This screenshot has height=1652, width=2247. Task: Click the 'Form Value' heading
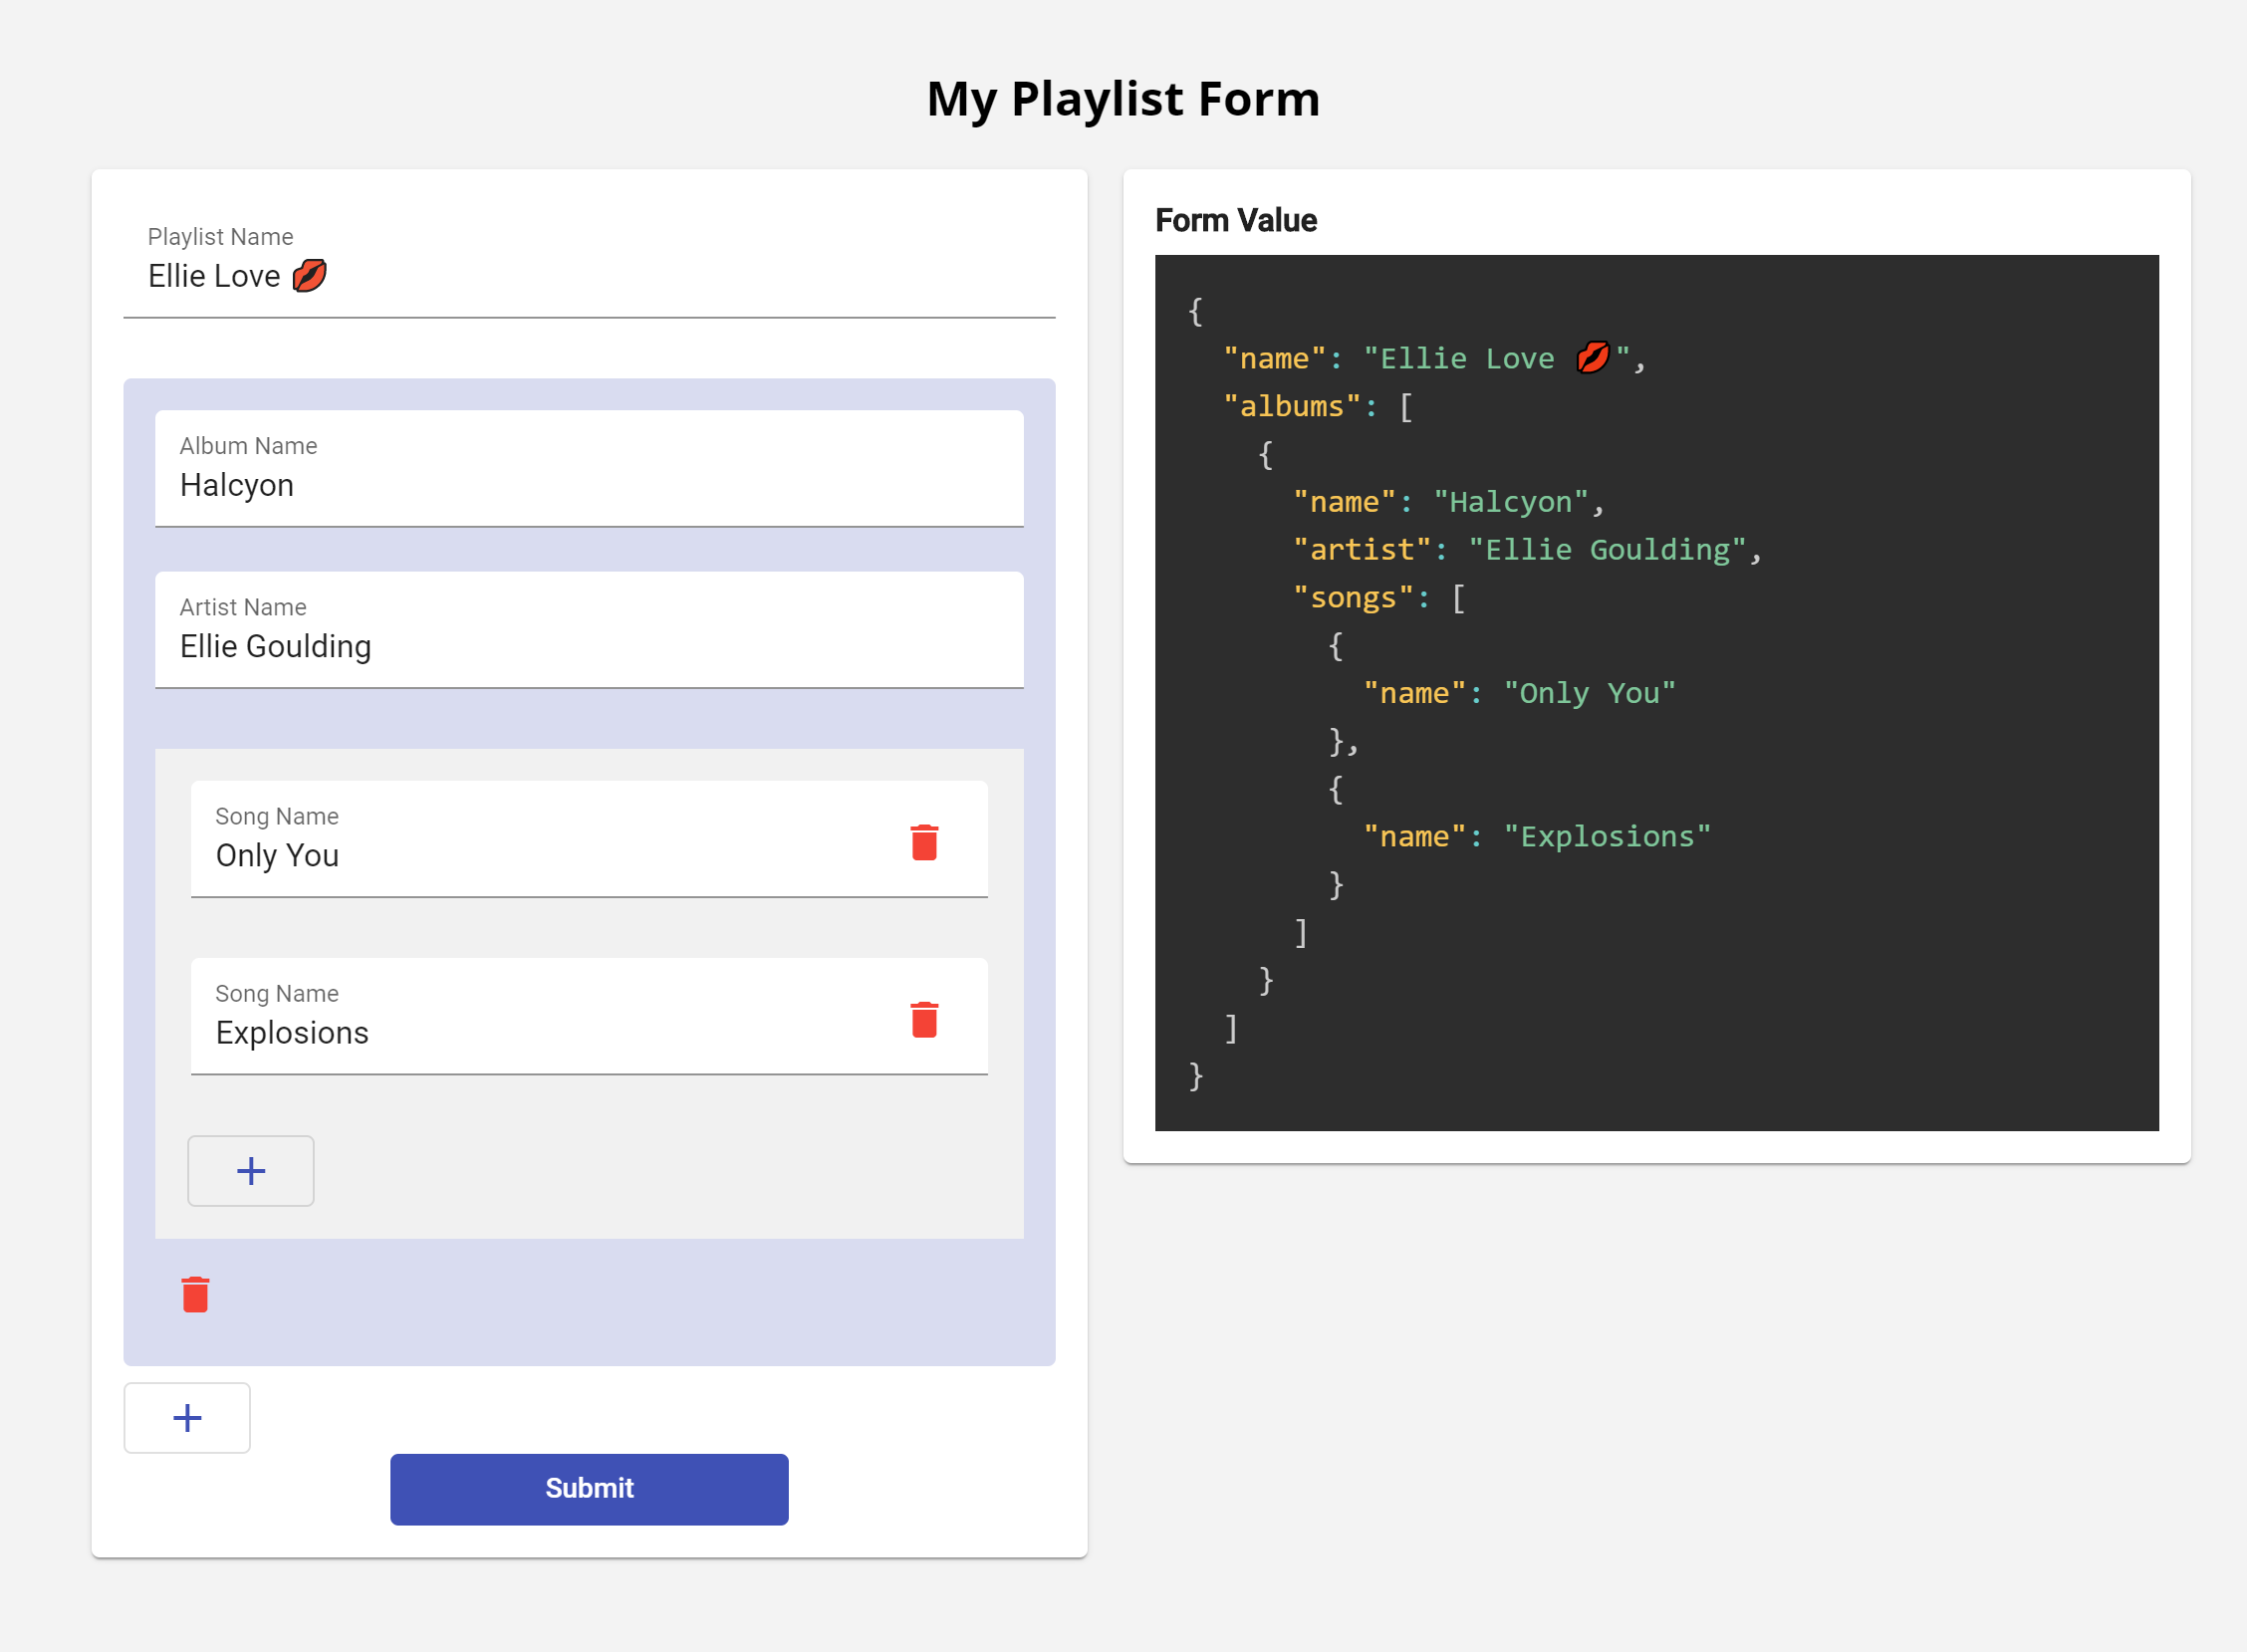tap(1235, 220)
